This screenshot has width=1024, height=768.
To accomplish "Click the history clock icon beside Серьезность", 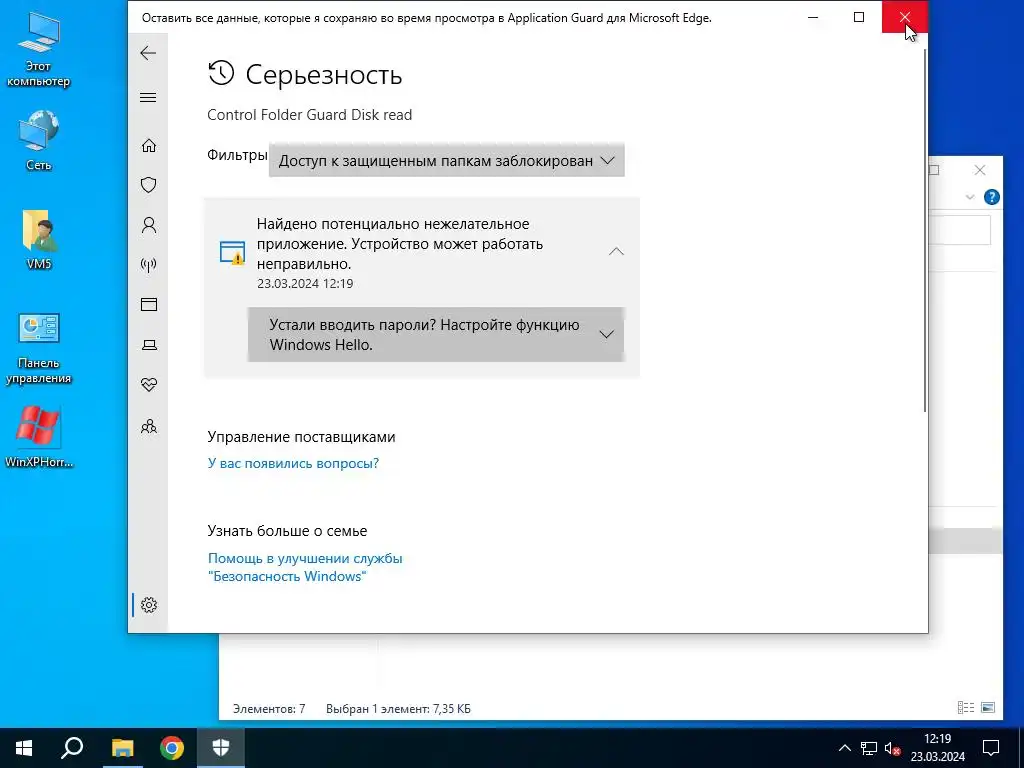I will 221,73.
